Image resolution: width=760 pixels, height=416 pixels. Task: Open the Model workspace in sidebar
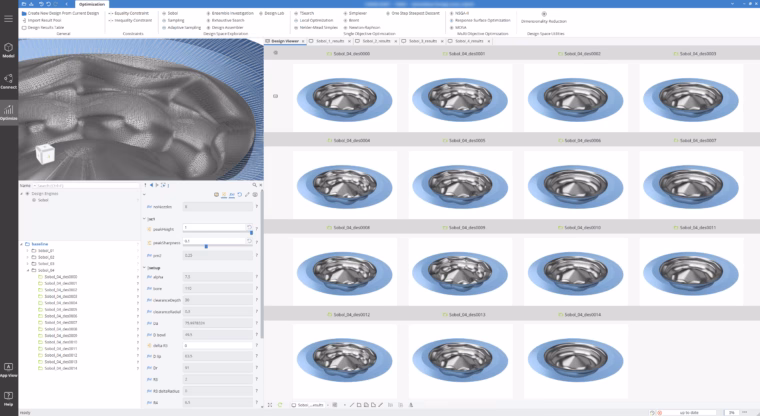point(8,50)
